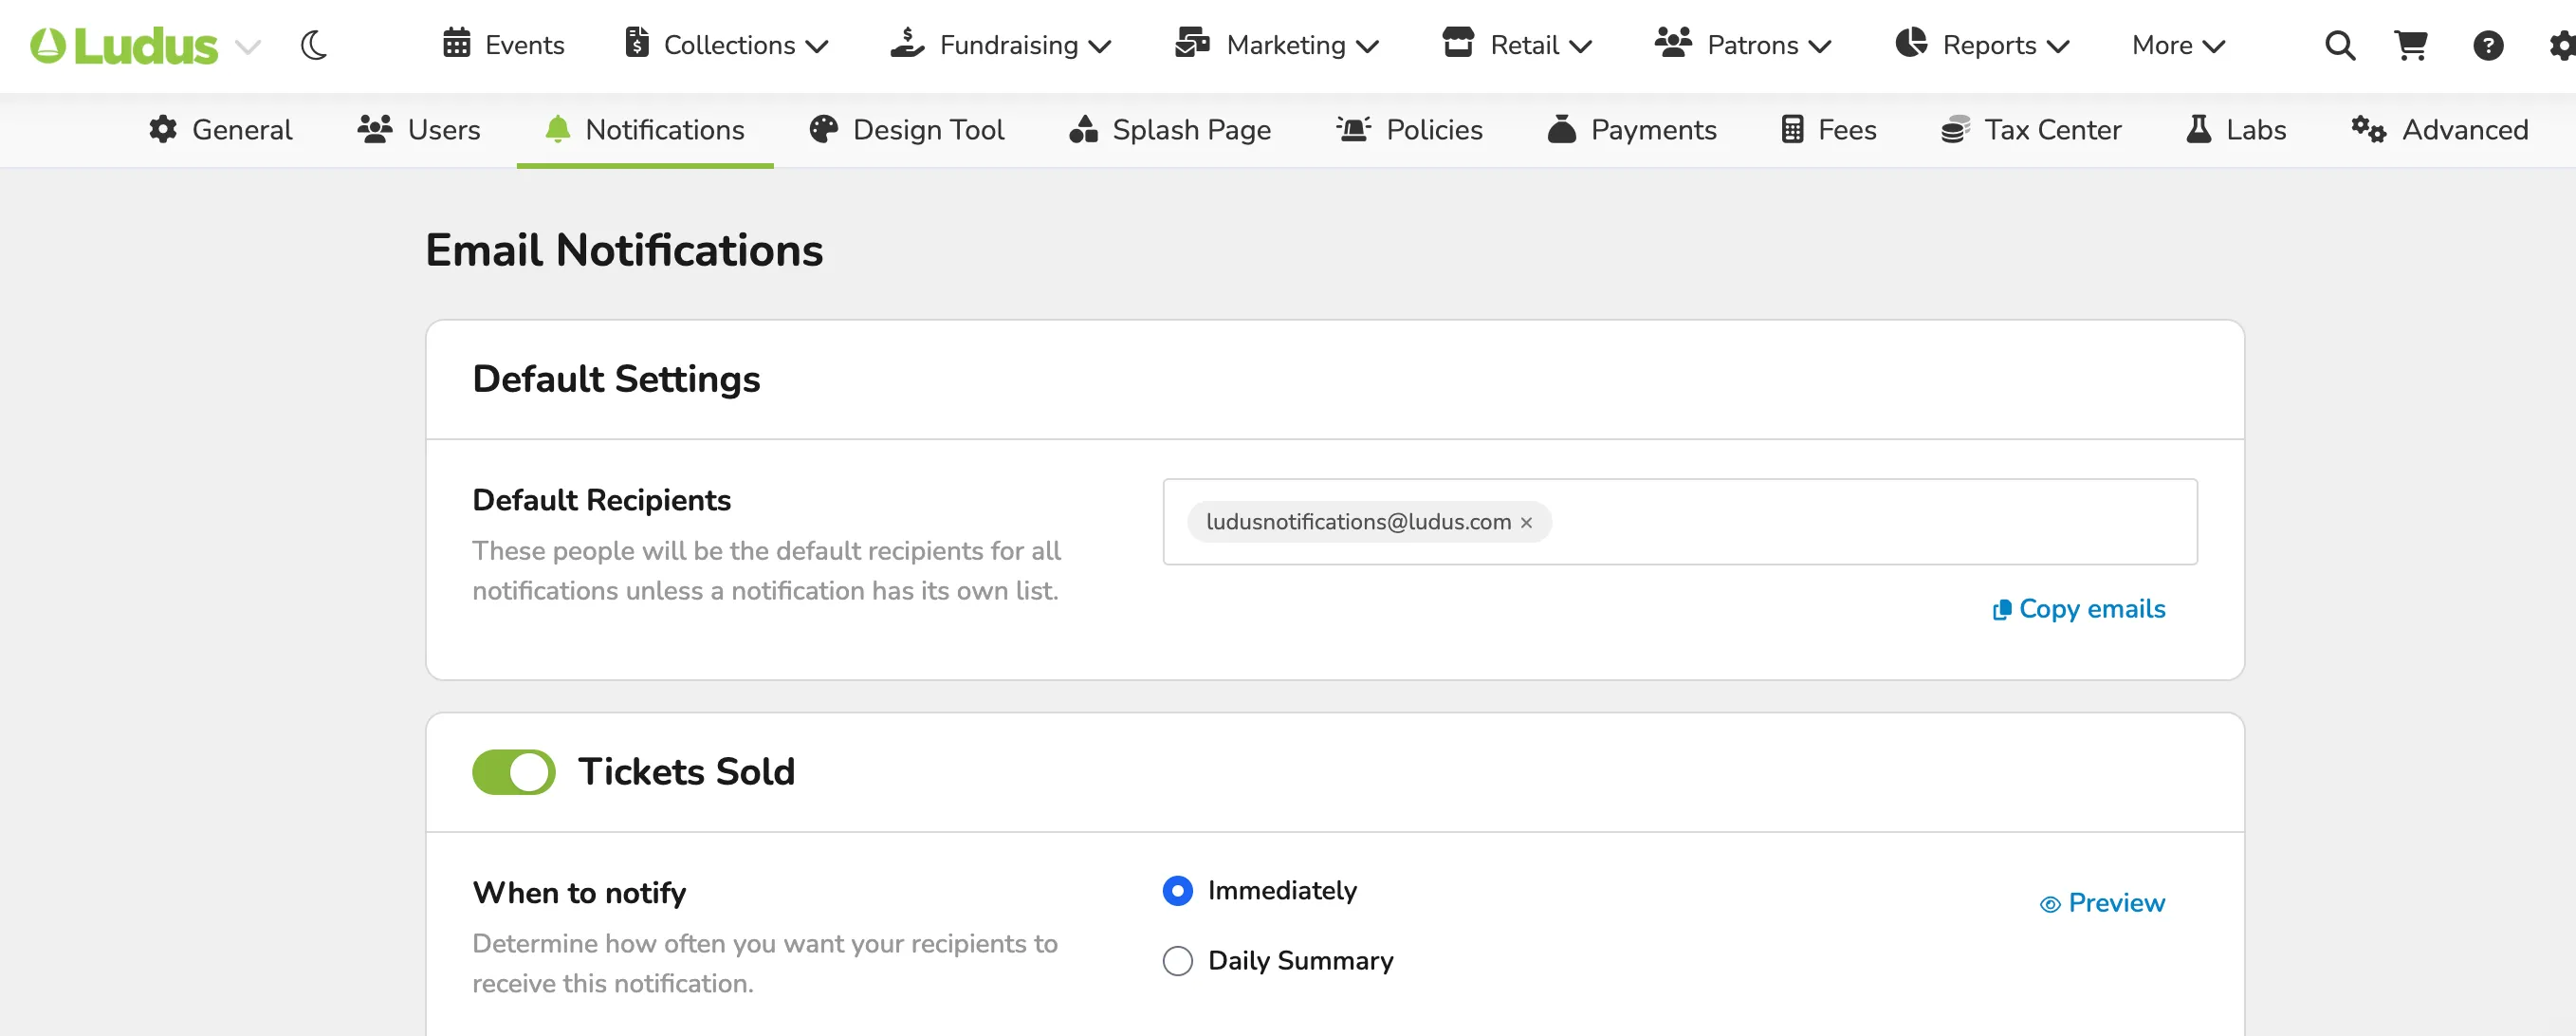Open the Payments tab

(x=1632, y=130)
